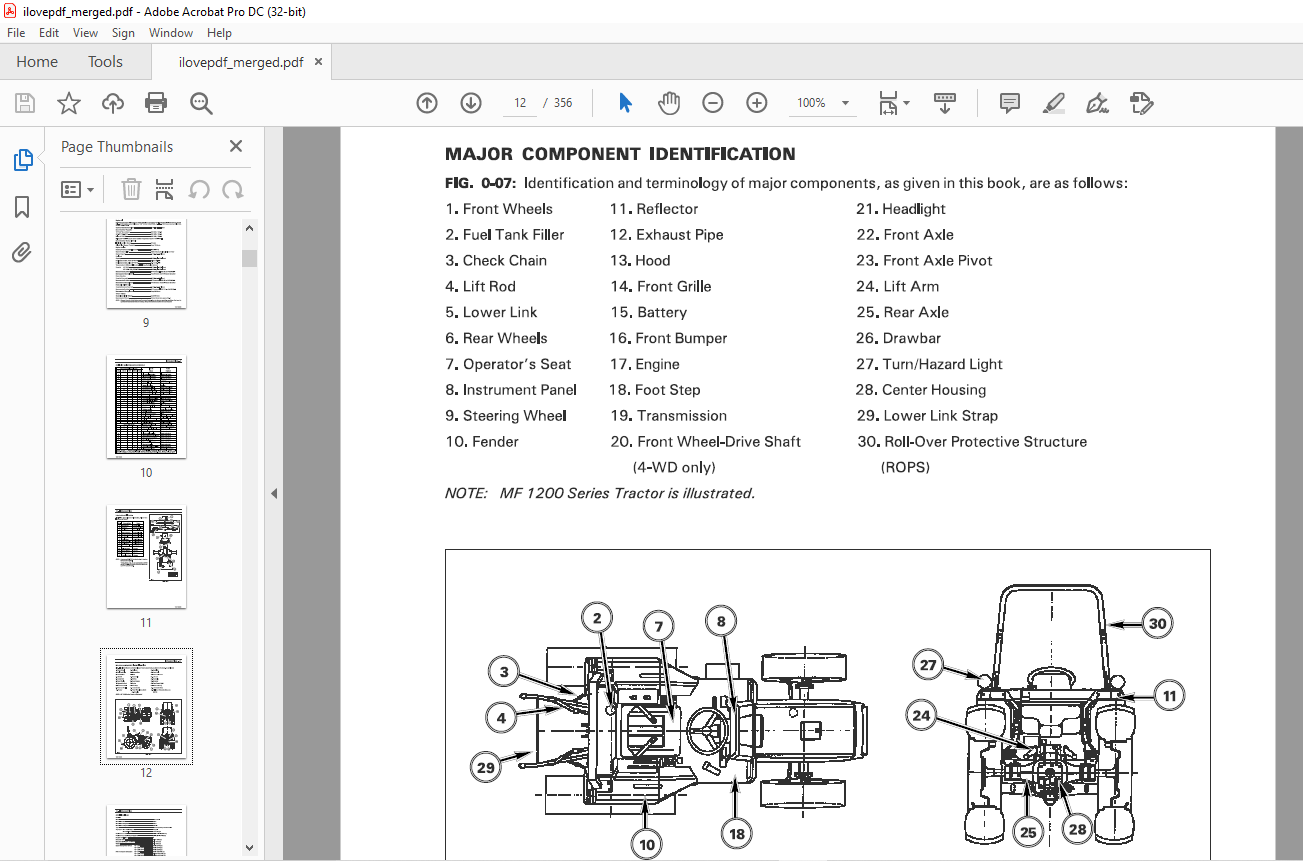Click the '23. Front Axle Pivot' entry

click(x=924, y=261)
